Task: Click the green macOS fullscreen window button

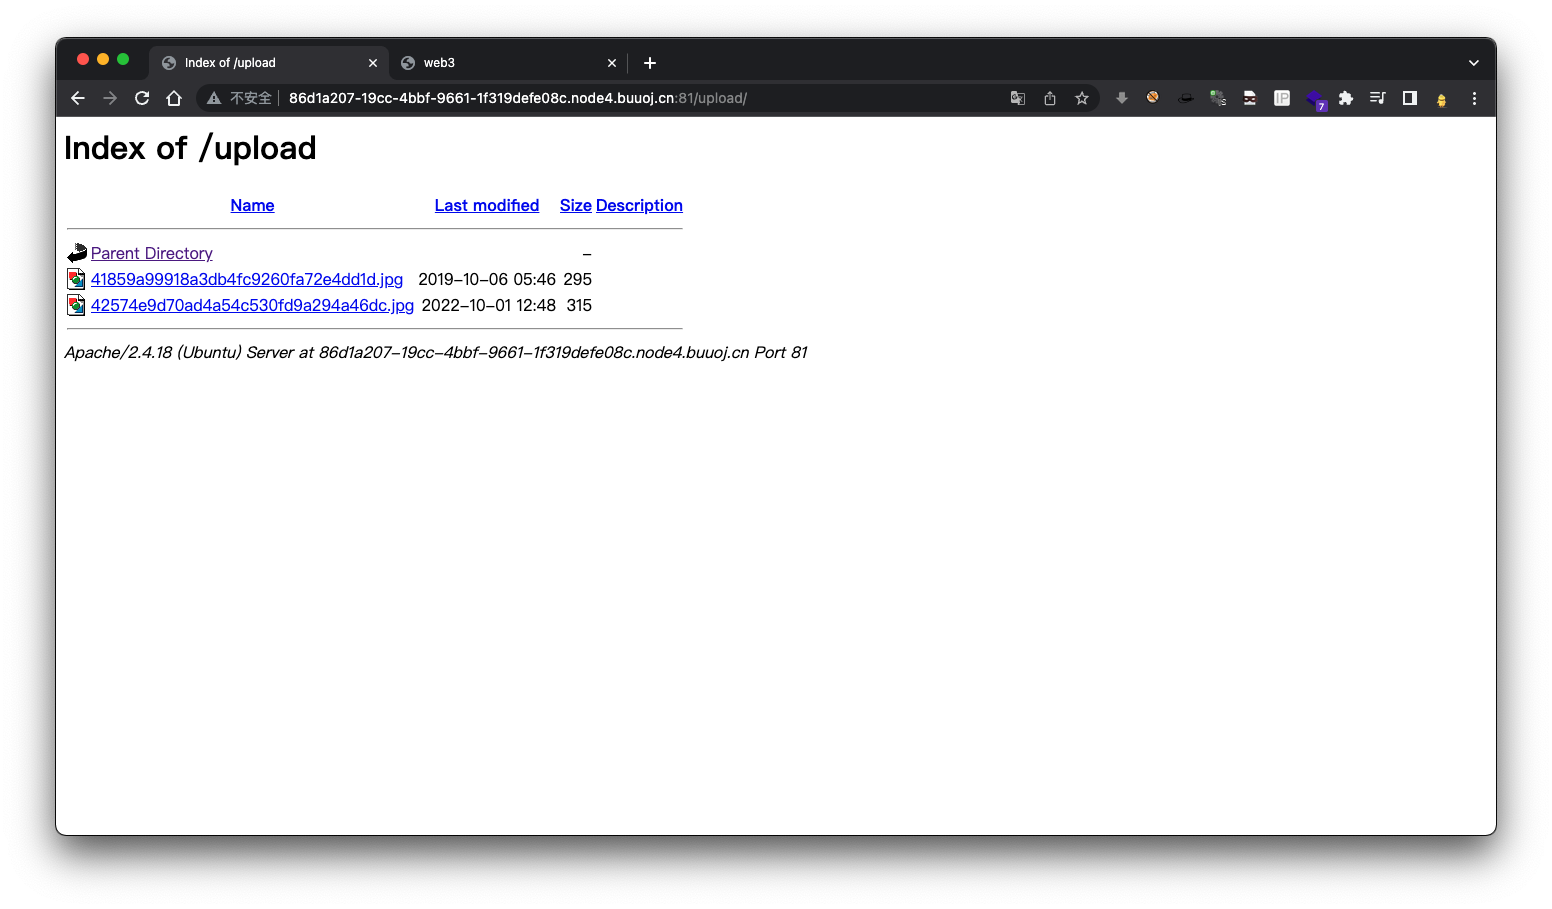Action: [123, 59]
